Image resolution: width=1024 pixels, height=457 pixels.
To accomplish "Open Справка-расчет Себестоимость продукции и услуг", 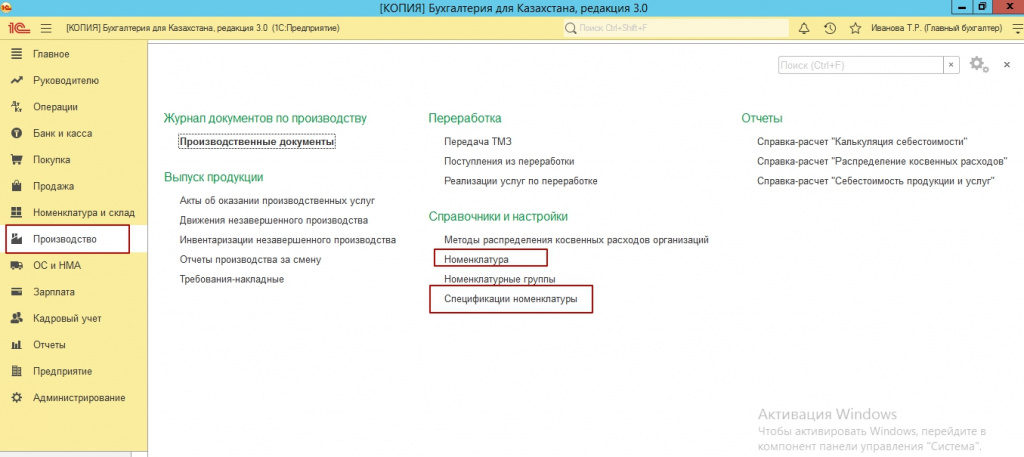I will tap(876, 181).
